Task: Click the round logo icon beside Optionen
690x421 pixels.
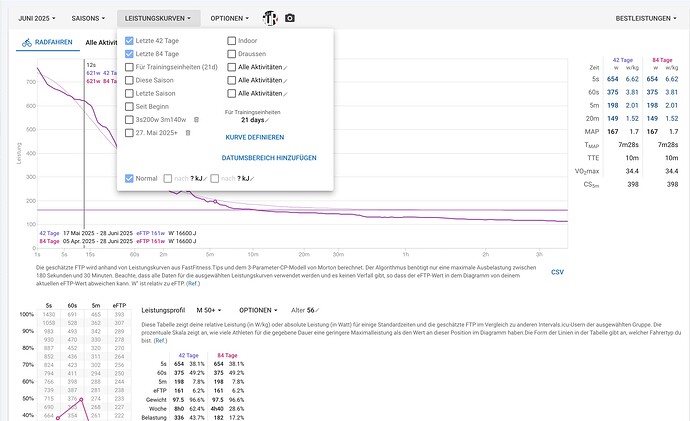Action: [269, 18]
